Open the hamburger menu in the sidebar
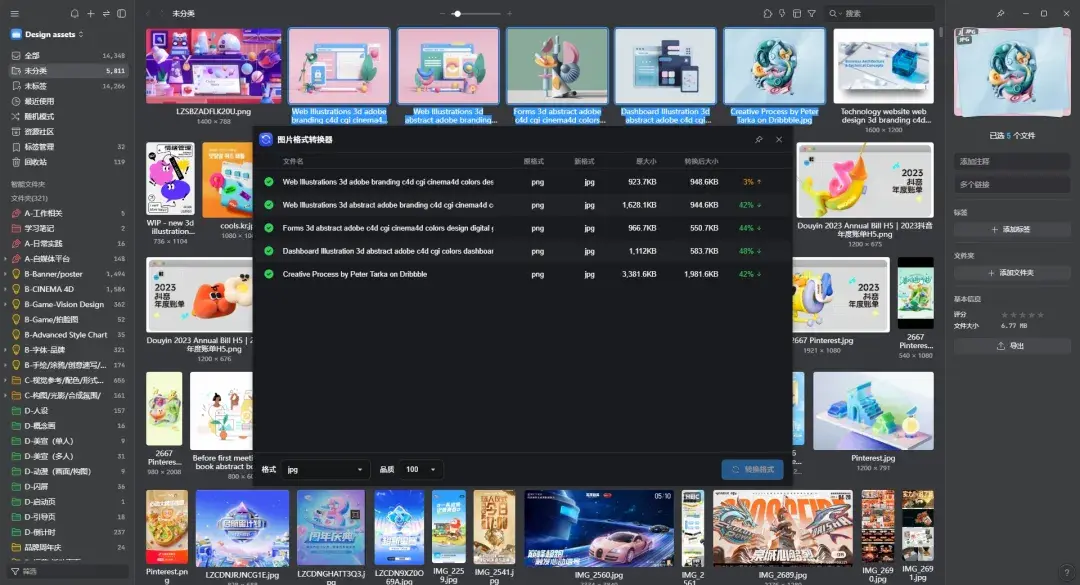The height and width of the screenshot is (585, 1080). coord(14,14)
